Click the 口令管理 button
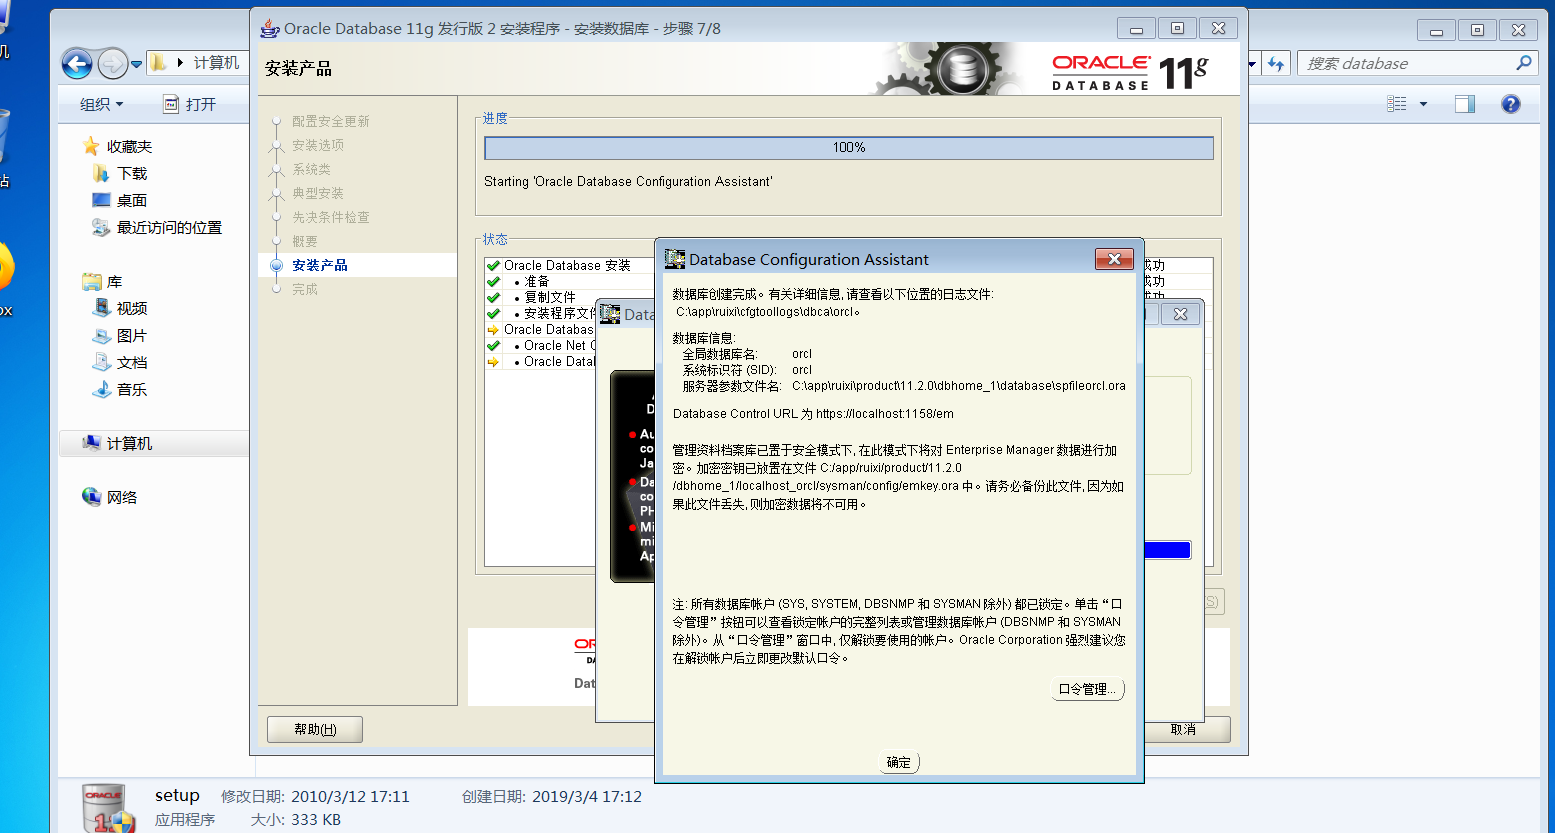This screenshot has width=1555, height=833. [1087, 689]
